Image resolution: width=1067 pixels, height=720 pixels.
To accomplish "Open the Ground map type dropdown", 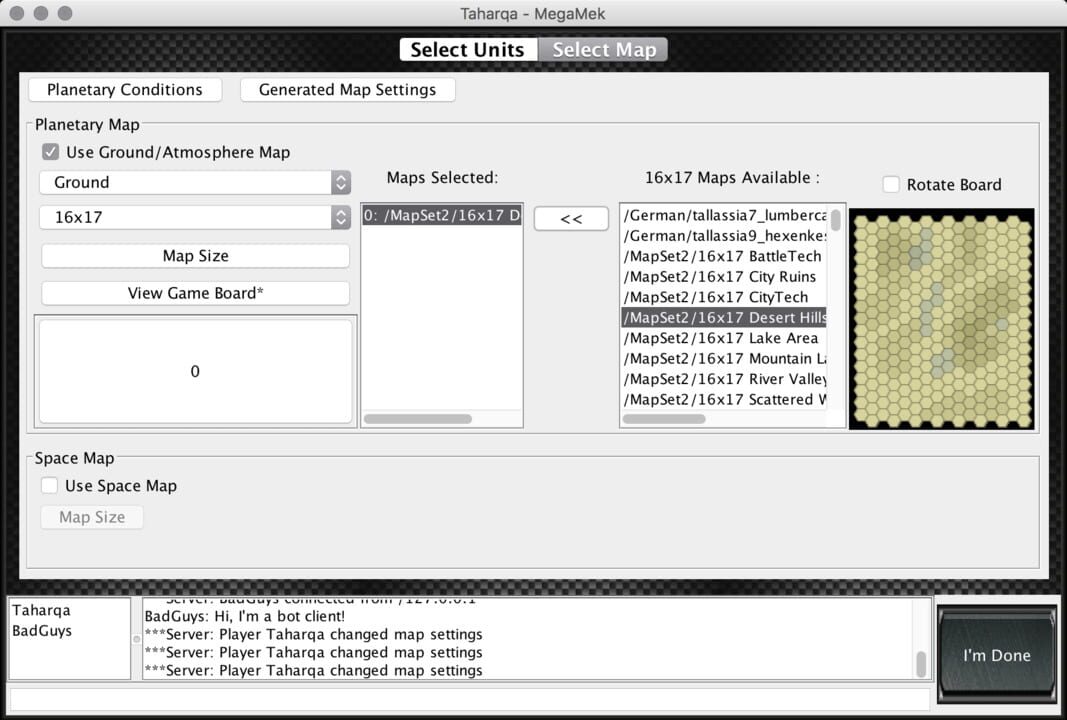I will click(x=194, y=183).
